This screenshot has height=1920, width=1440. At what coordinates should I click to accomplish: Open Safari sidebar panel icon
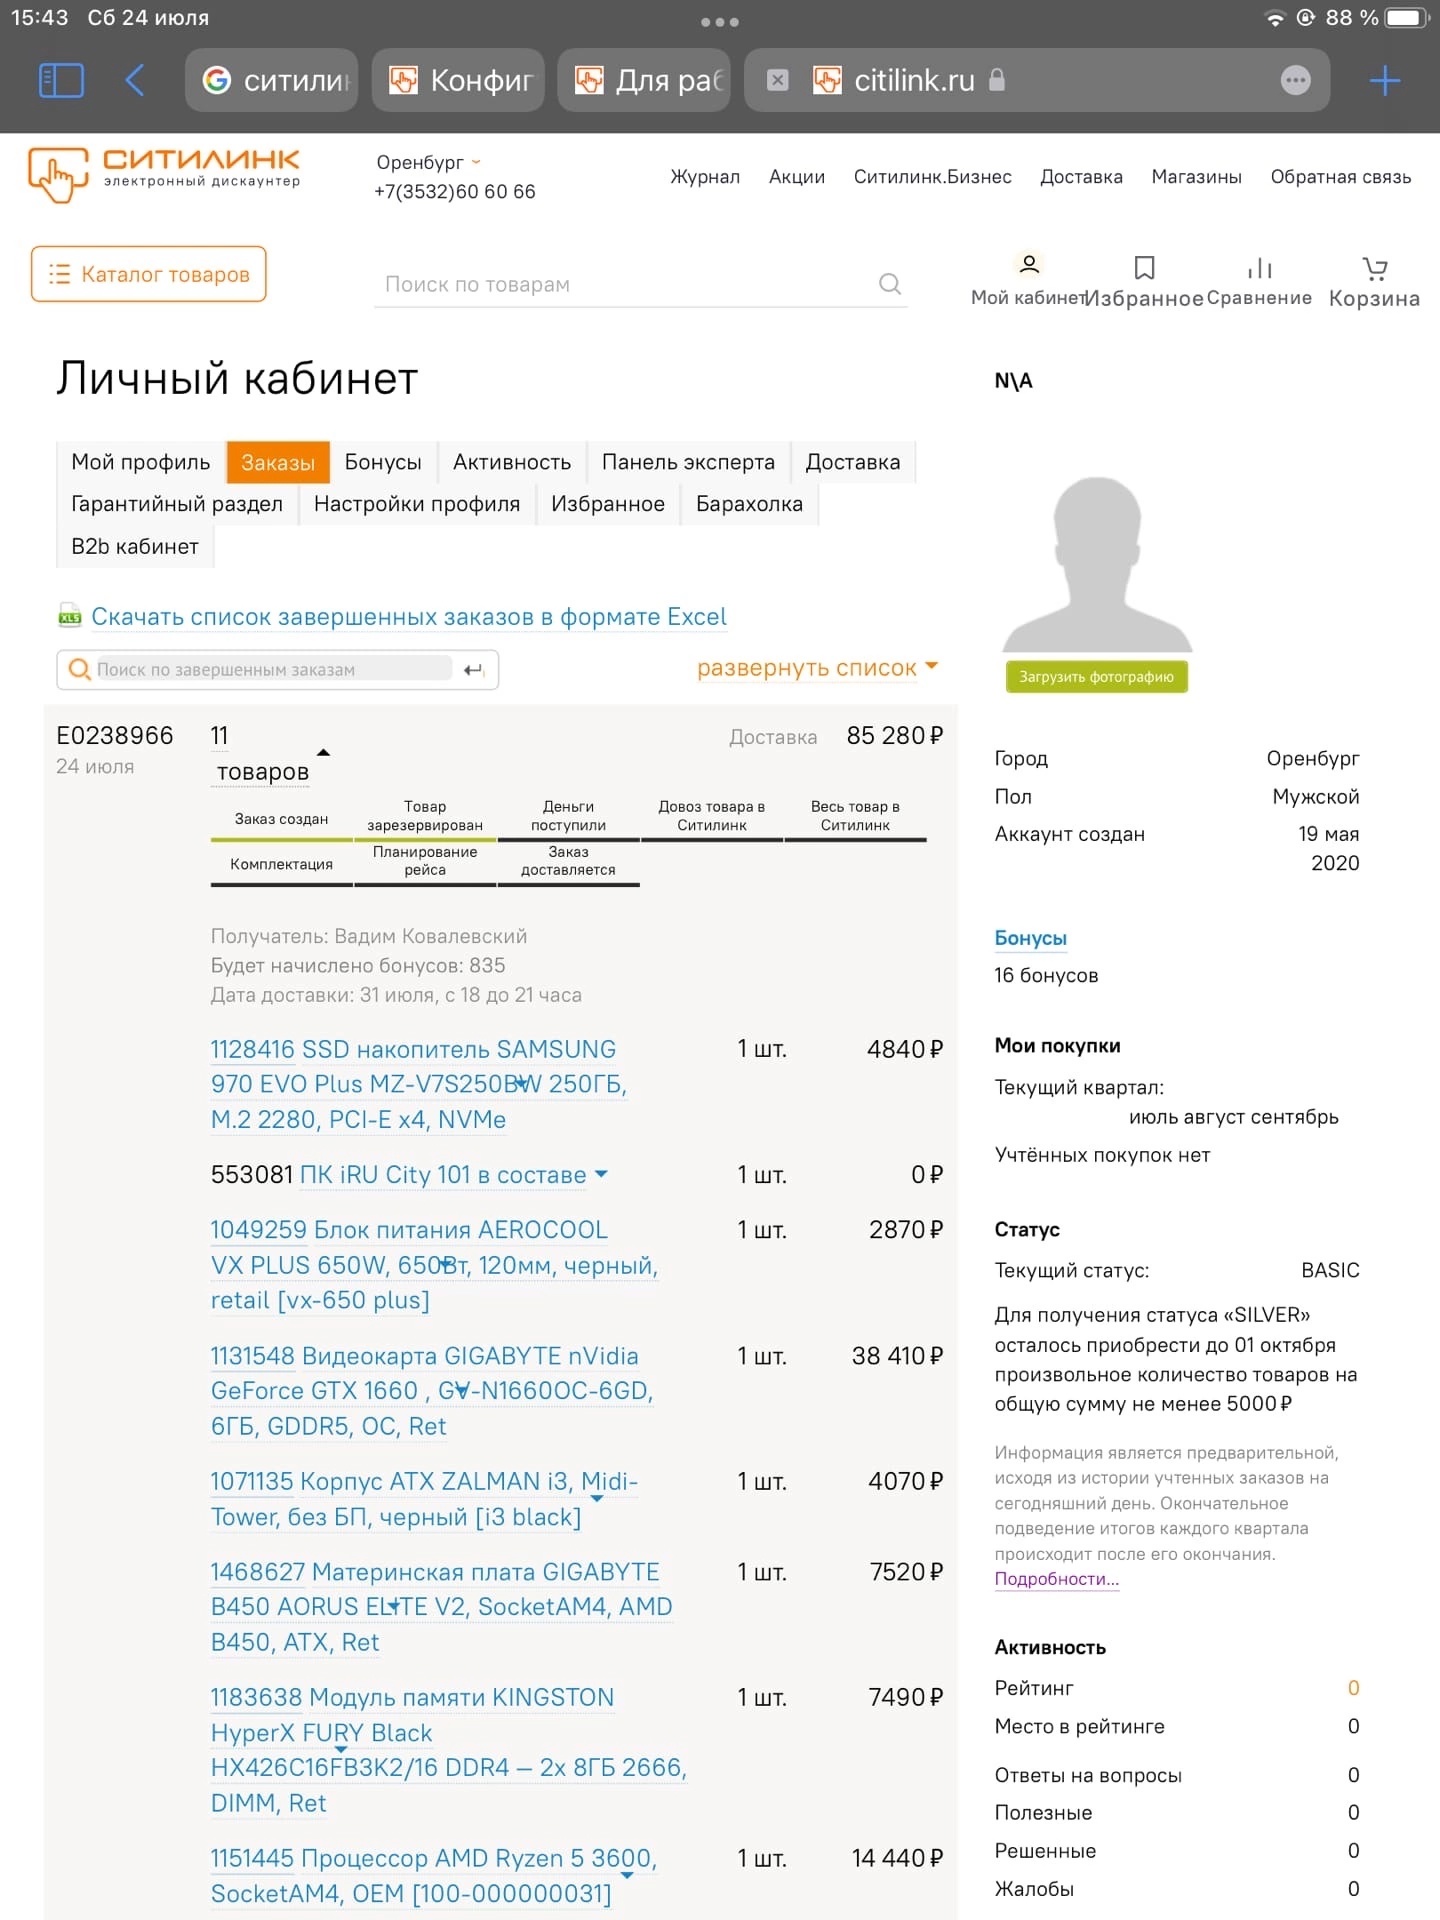[x=61, y=80]
